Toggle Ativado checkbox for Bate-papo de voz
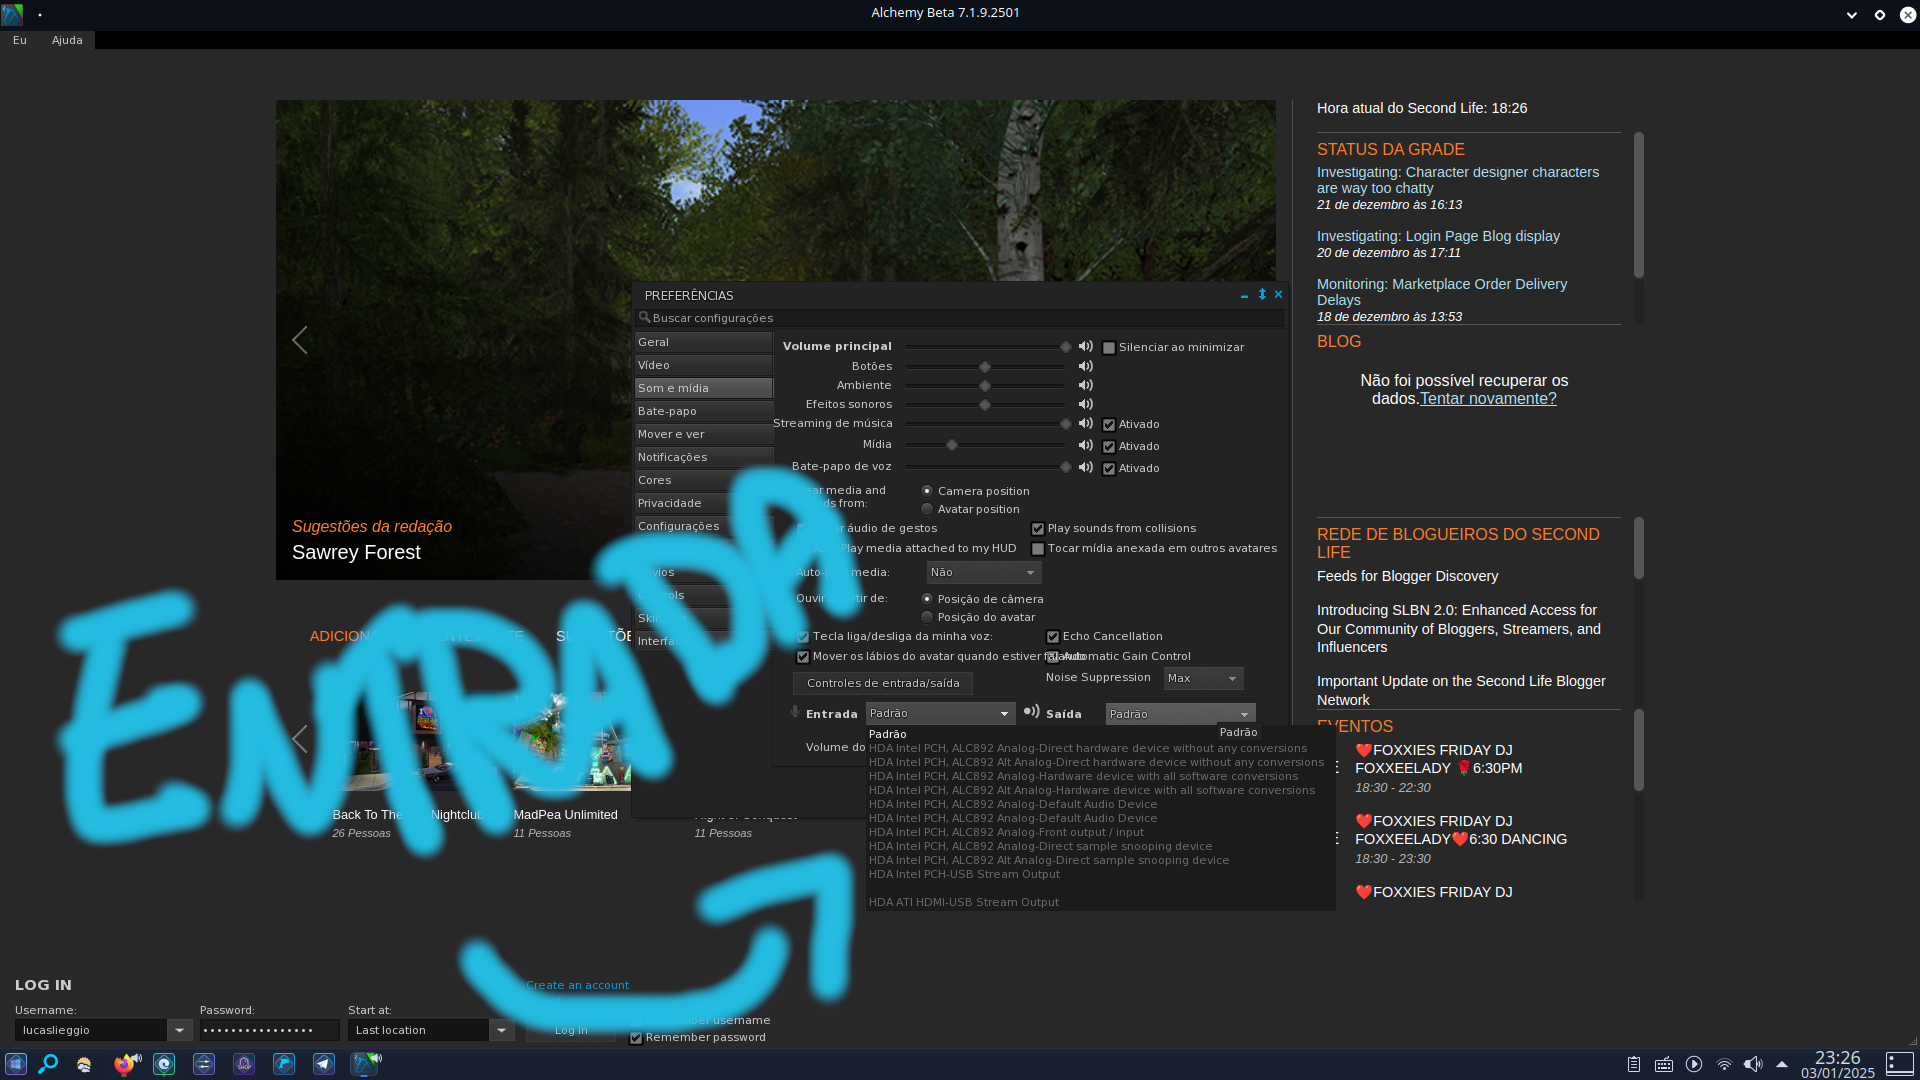Screen dimensions: 1920x1080 (x=1108, y=469)
